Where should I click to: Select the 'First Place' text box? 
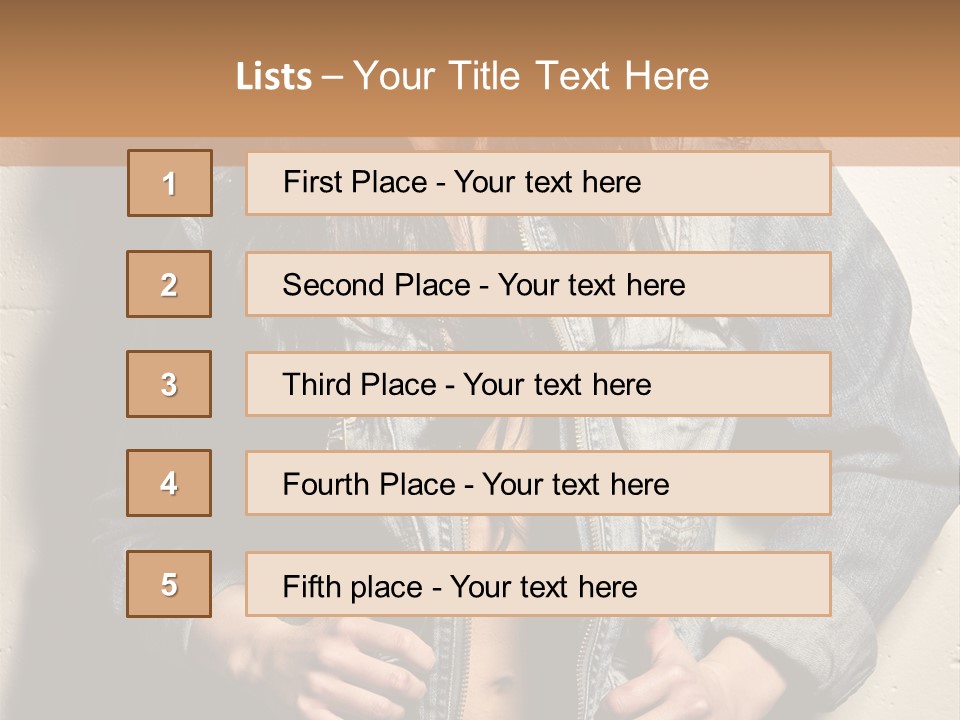pyautogui.click(x=538, y=183)
